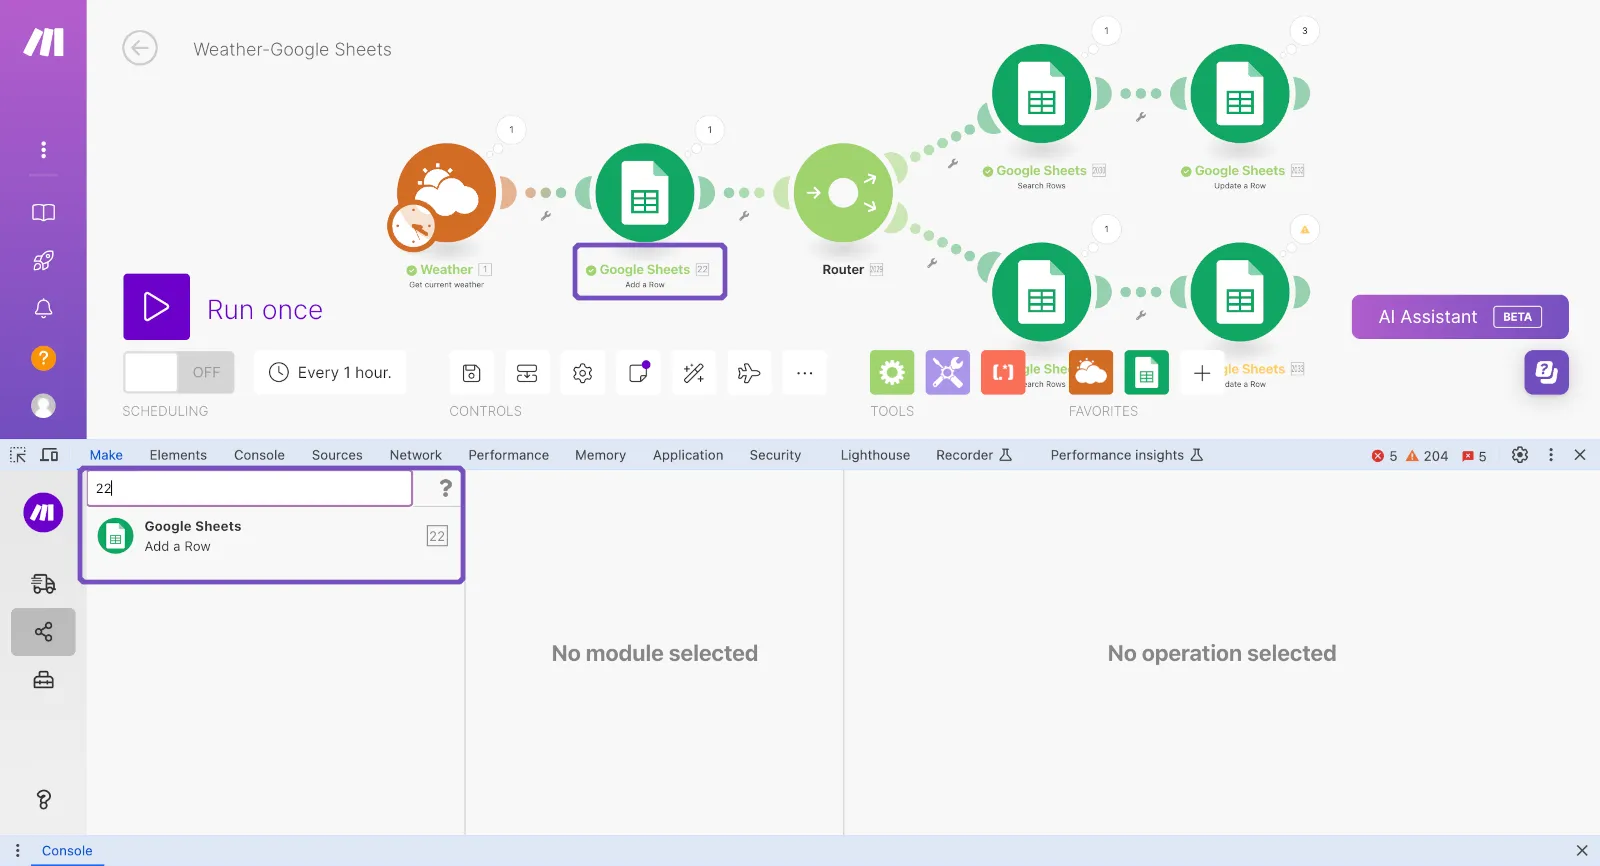The image size is (1600, 866).
Task: Add Google Sheets module from Favorites
Action: click(1147, 373)
